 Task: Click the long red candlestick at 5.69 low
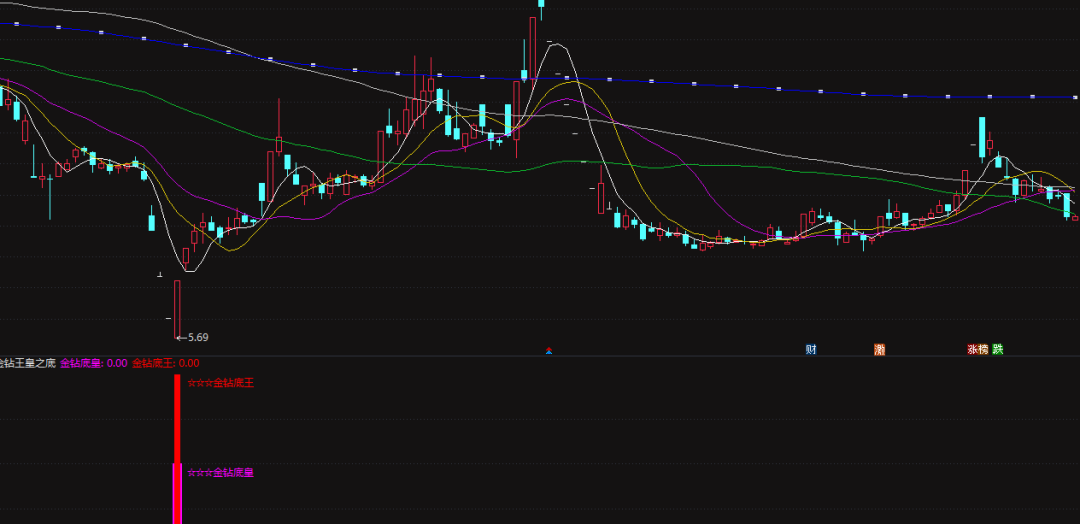[x=177, y=309]
